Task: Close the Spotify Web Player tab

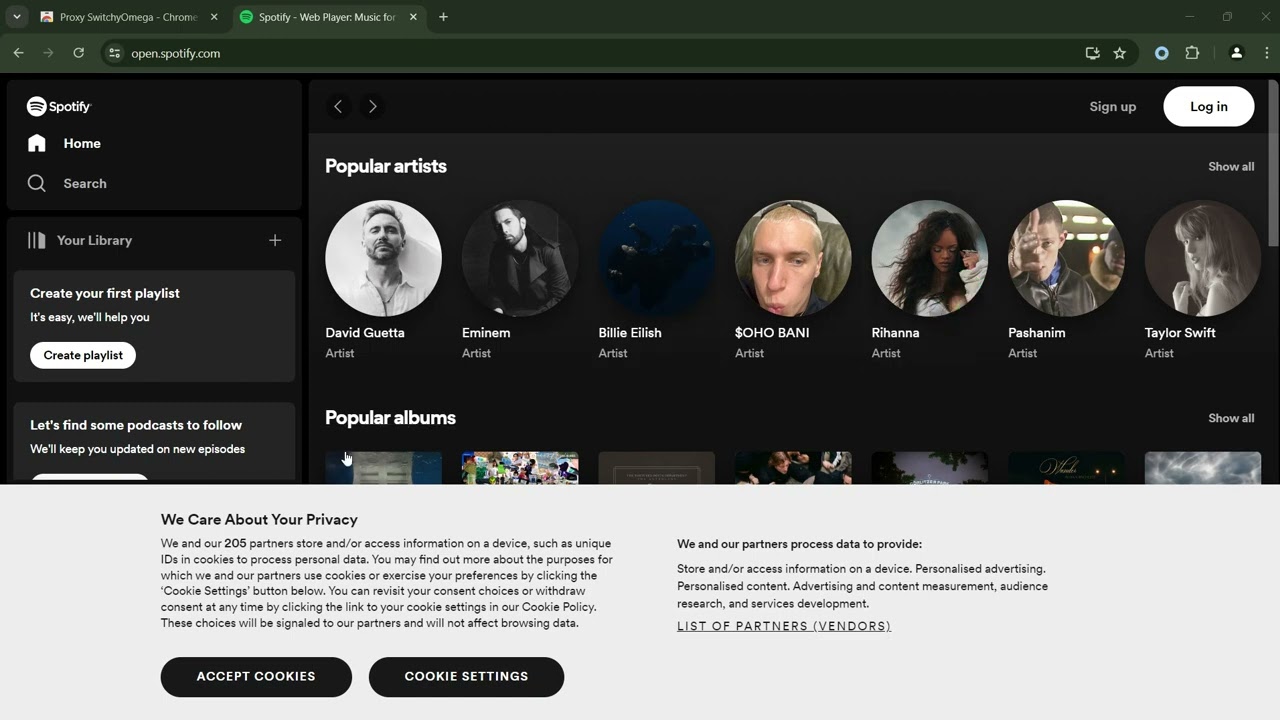Action: click(413, 17)
